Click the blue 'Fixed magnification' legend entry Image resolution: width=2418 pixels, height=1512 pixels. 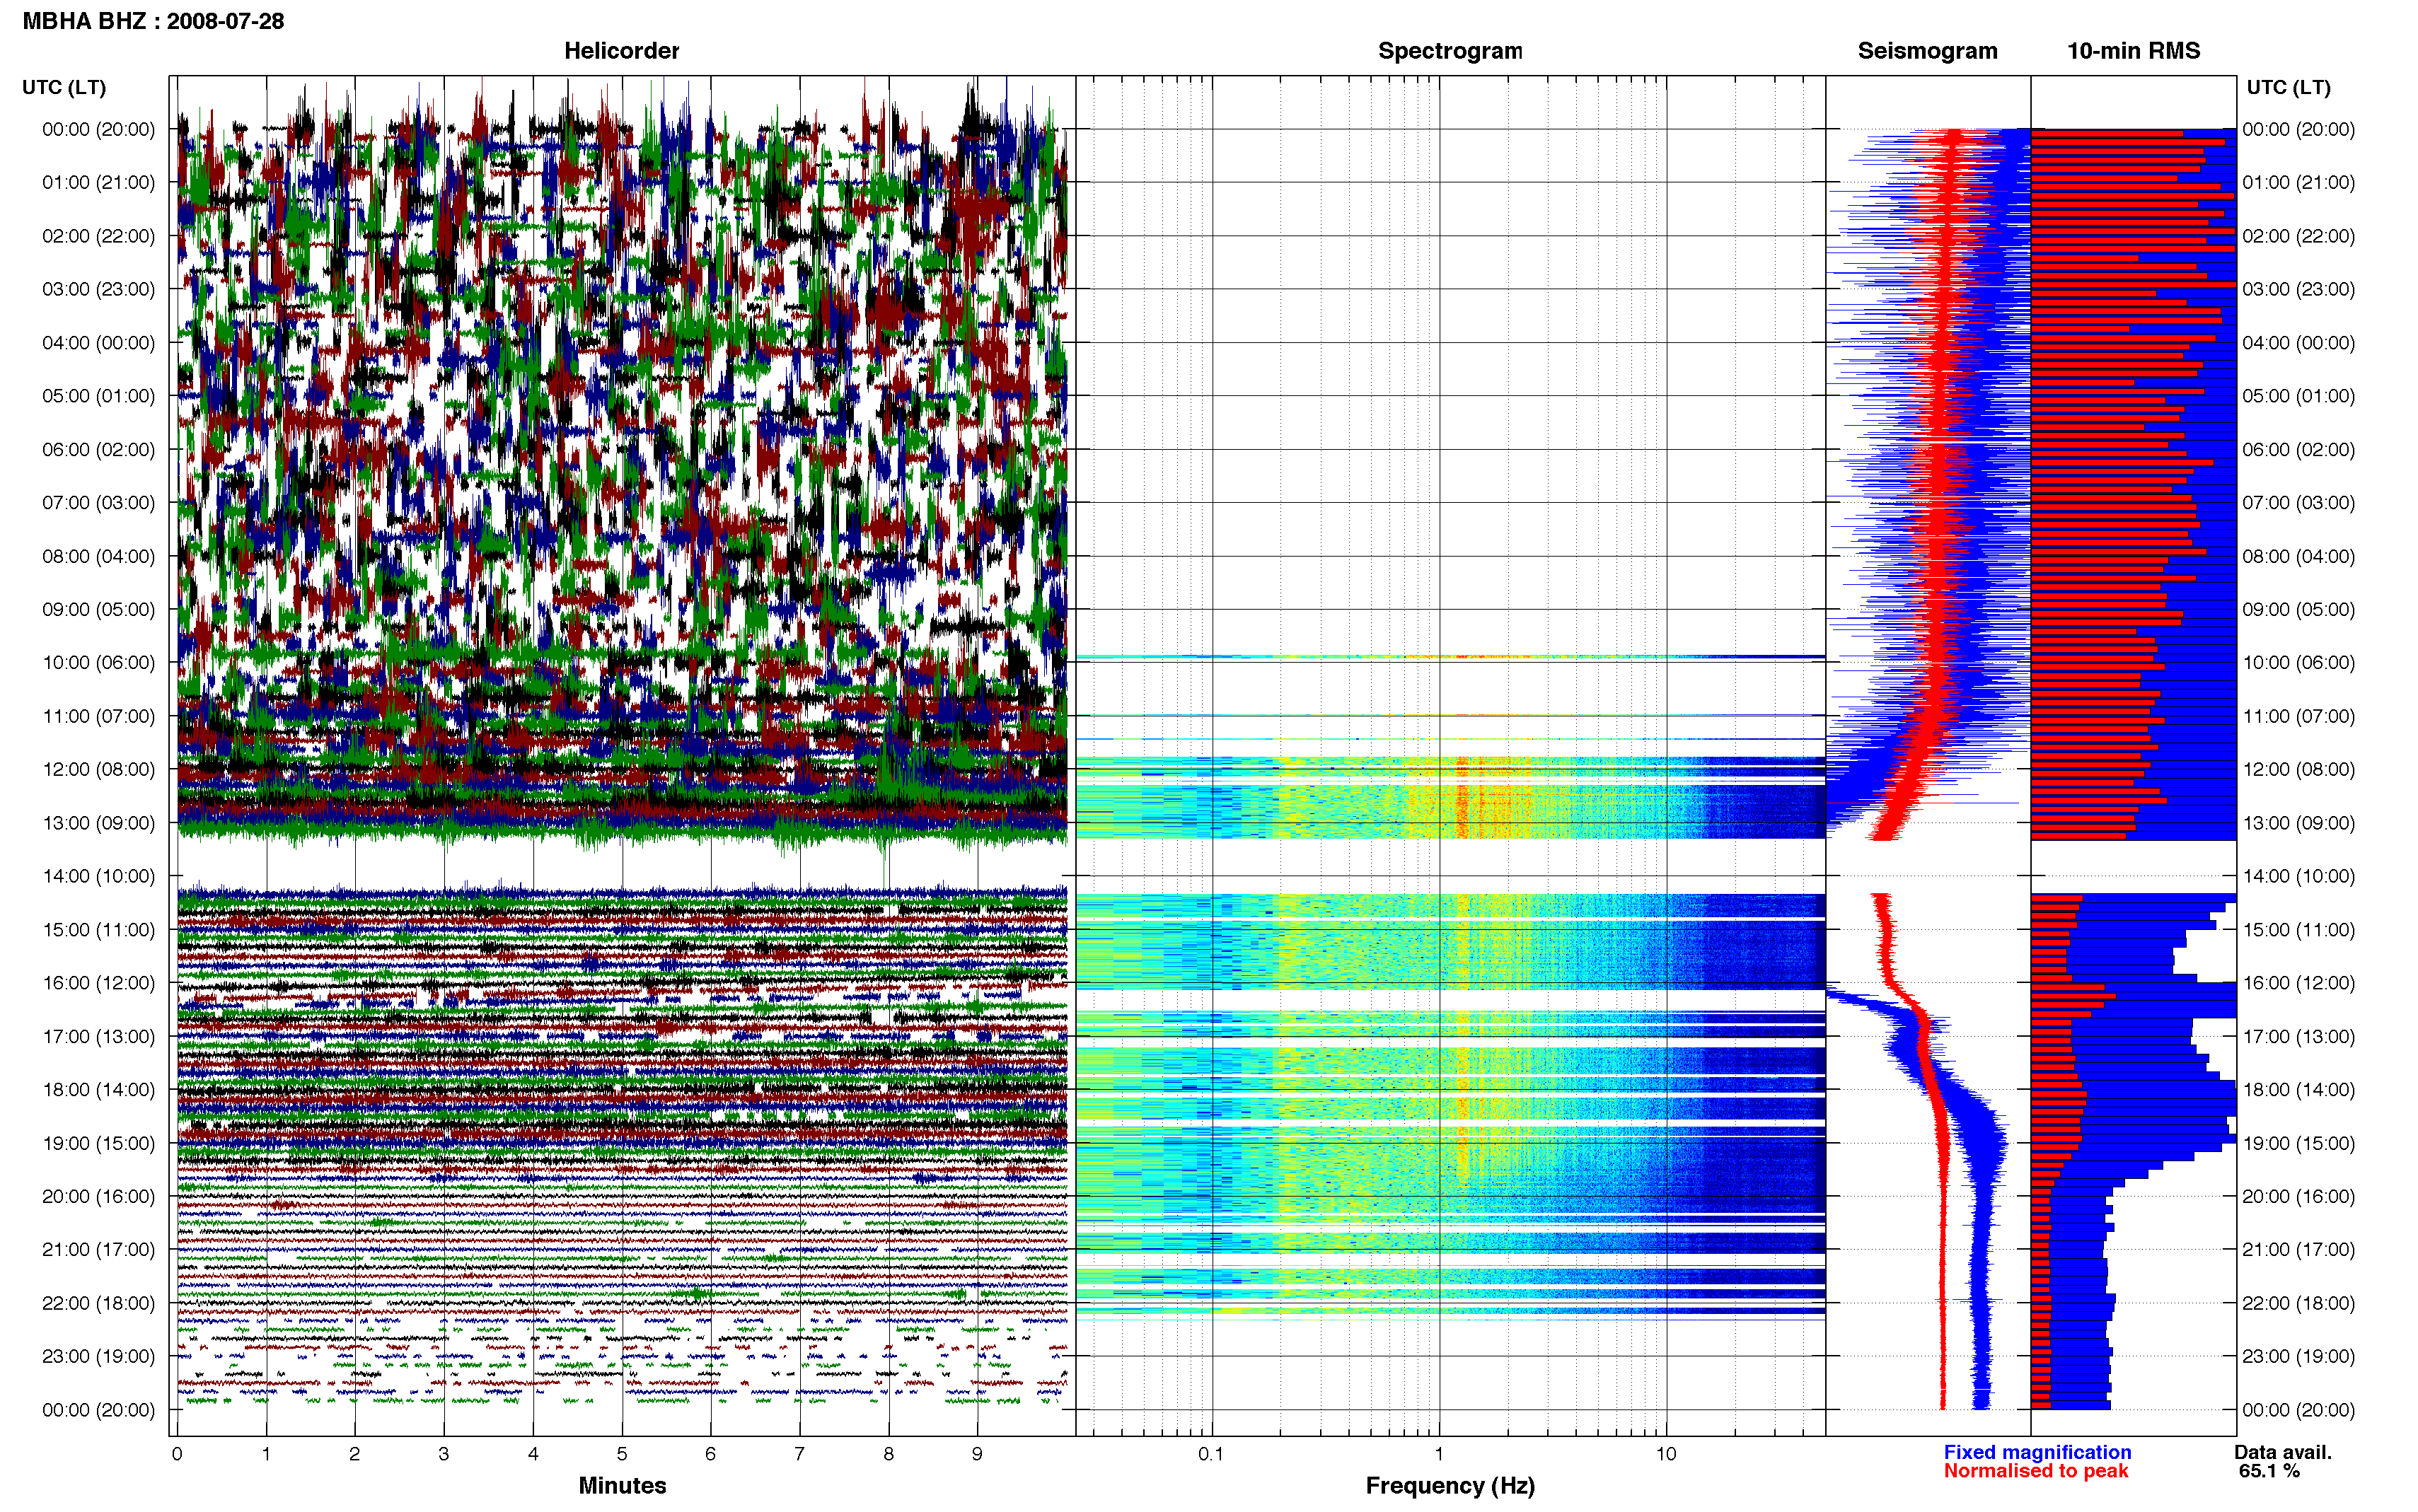coord(2037,1452)
